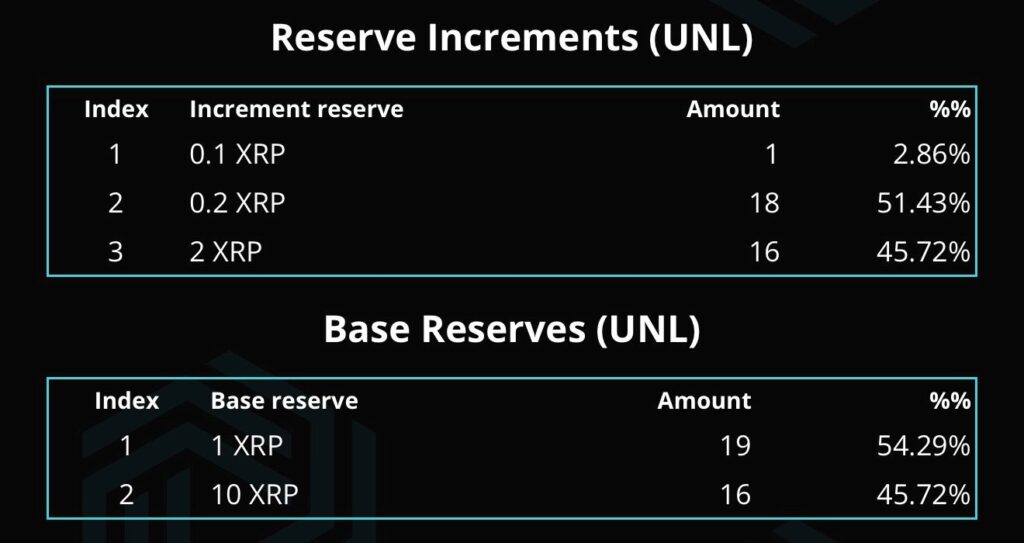Click the Base reserve column header
Screen dimensions: 1024x543
(284, 401)
